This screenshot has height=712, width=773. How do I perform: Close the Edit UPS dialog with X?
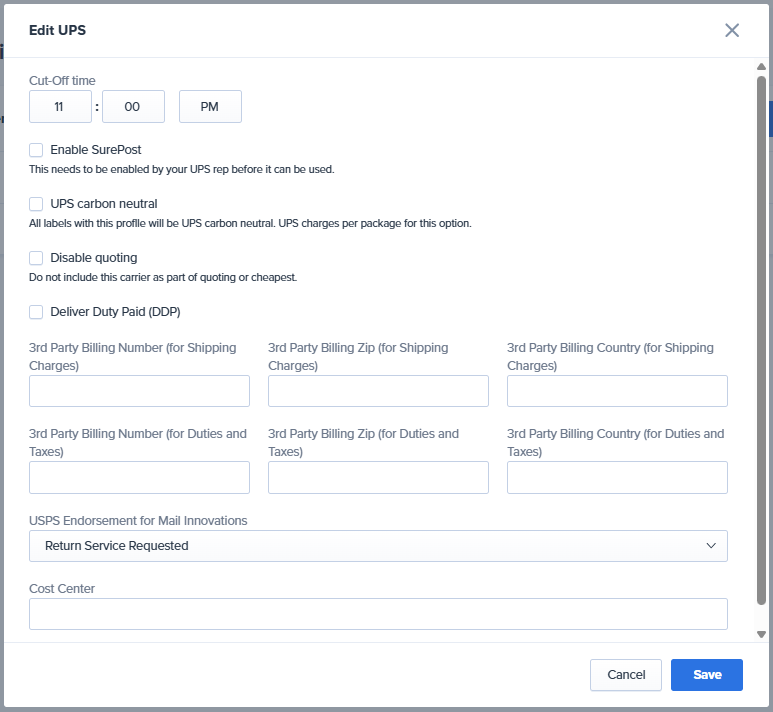tap(732, 30)
